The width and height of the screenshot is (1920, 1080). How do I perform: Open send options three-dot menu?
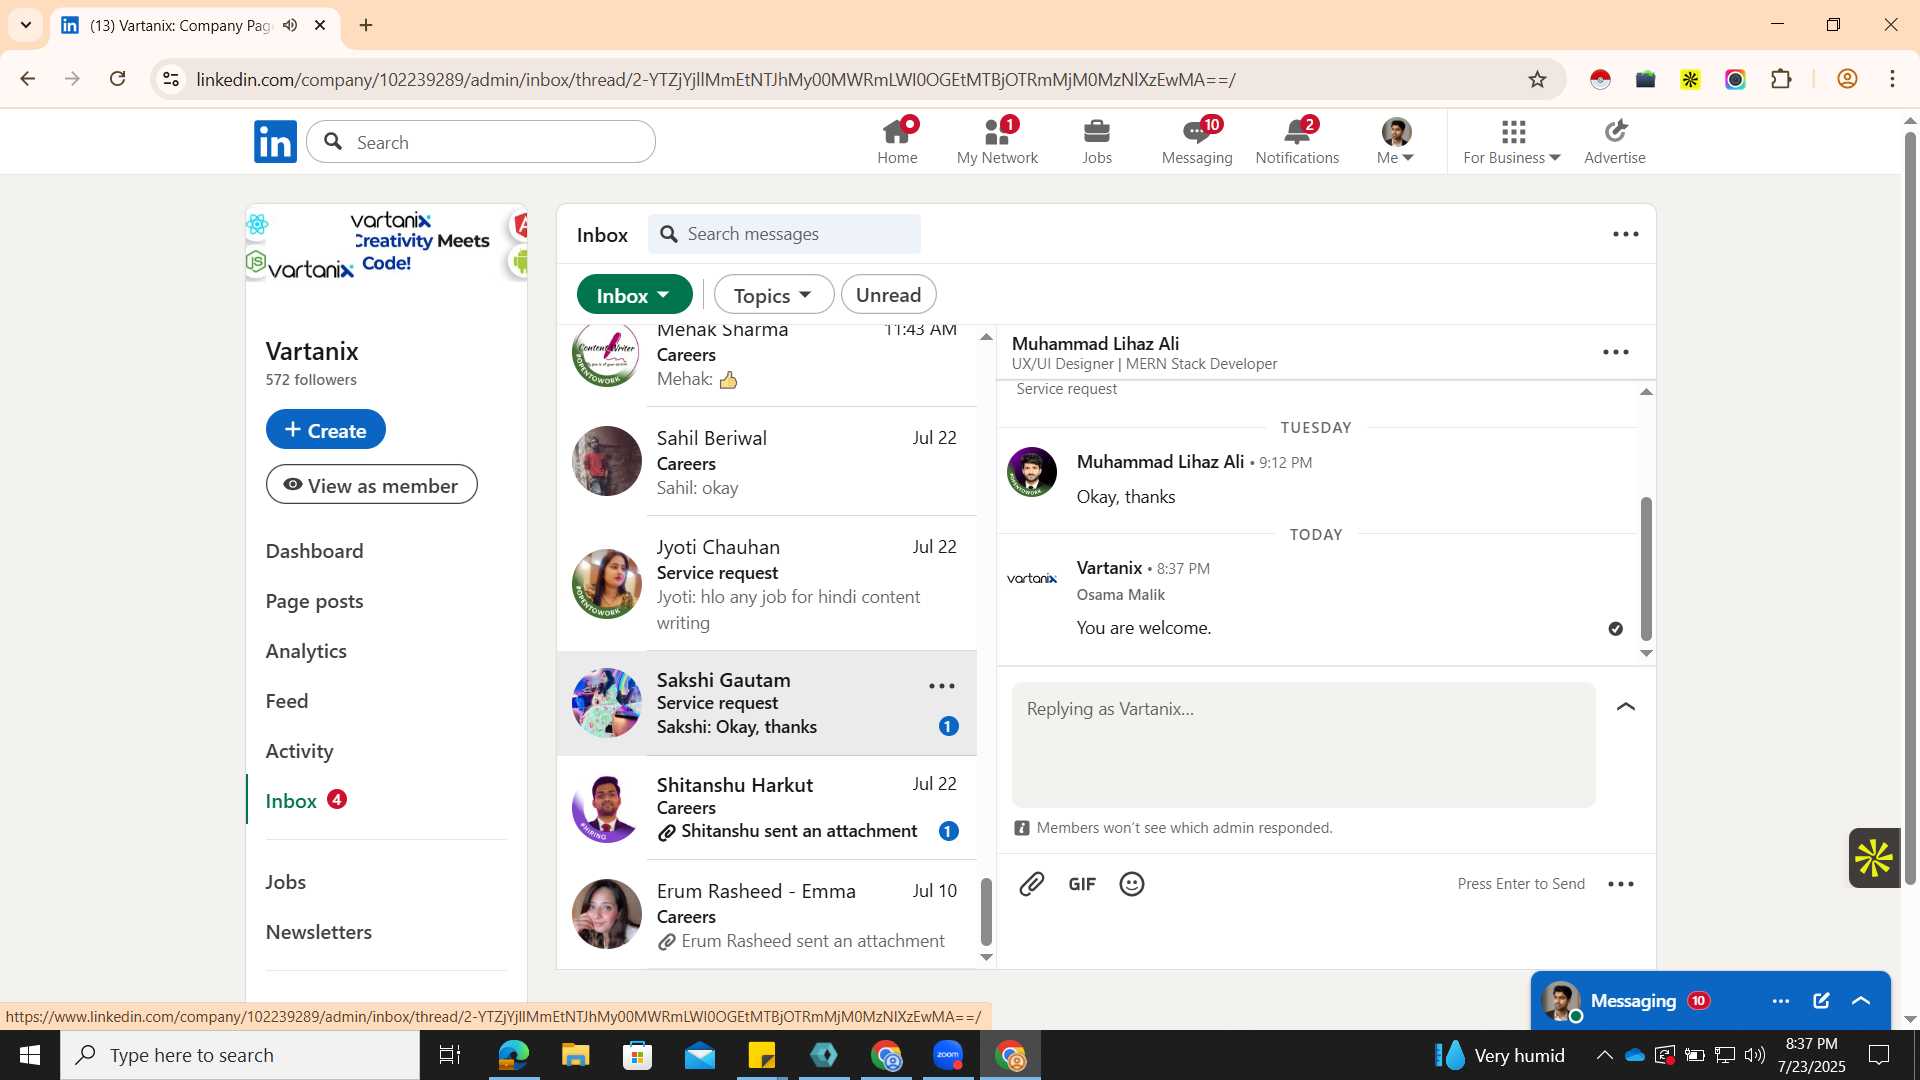point(1621,884)
